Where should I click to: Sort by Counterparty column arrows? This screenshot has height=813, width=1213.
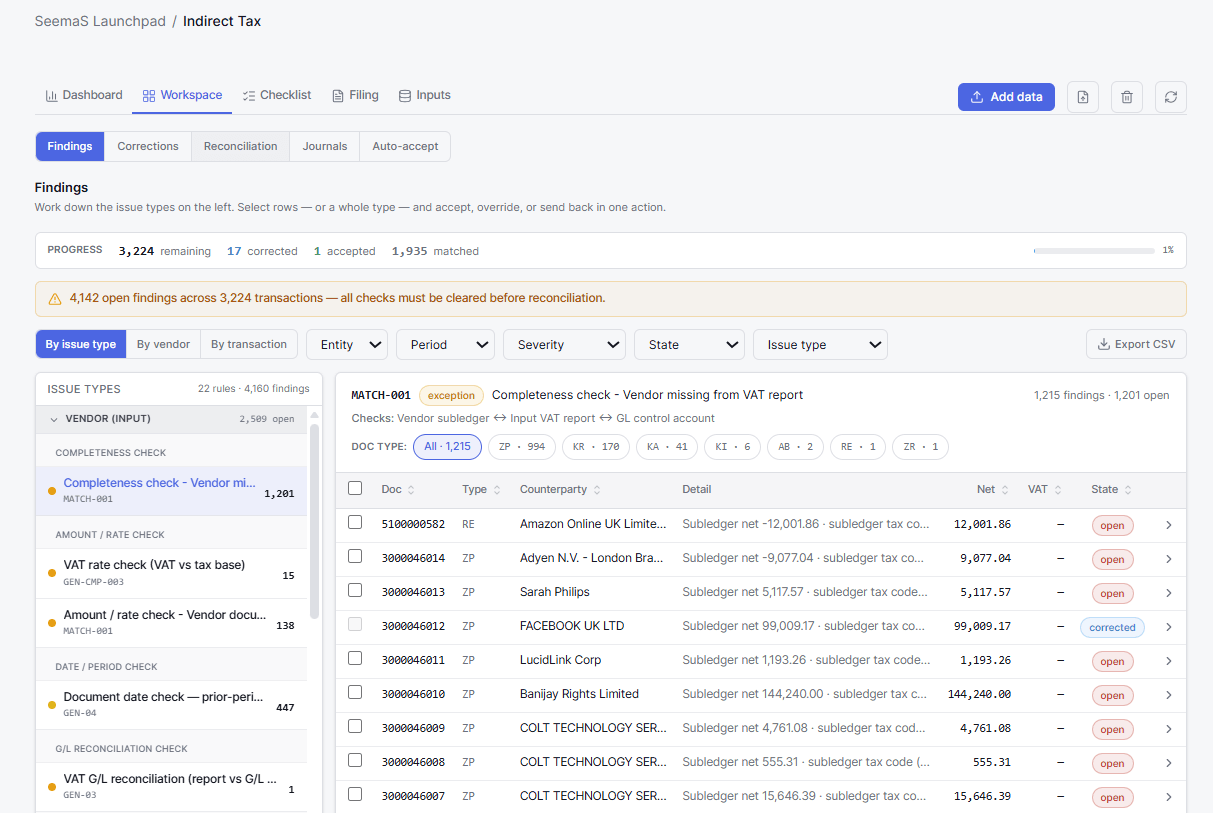click(597, 490)
